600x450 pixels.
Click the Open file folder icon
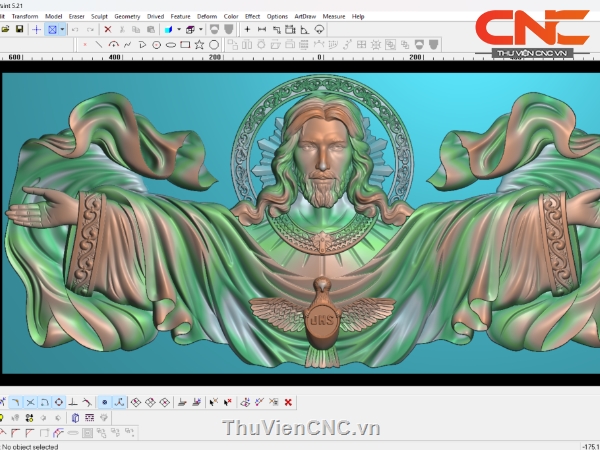coord(6,30)
